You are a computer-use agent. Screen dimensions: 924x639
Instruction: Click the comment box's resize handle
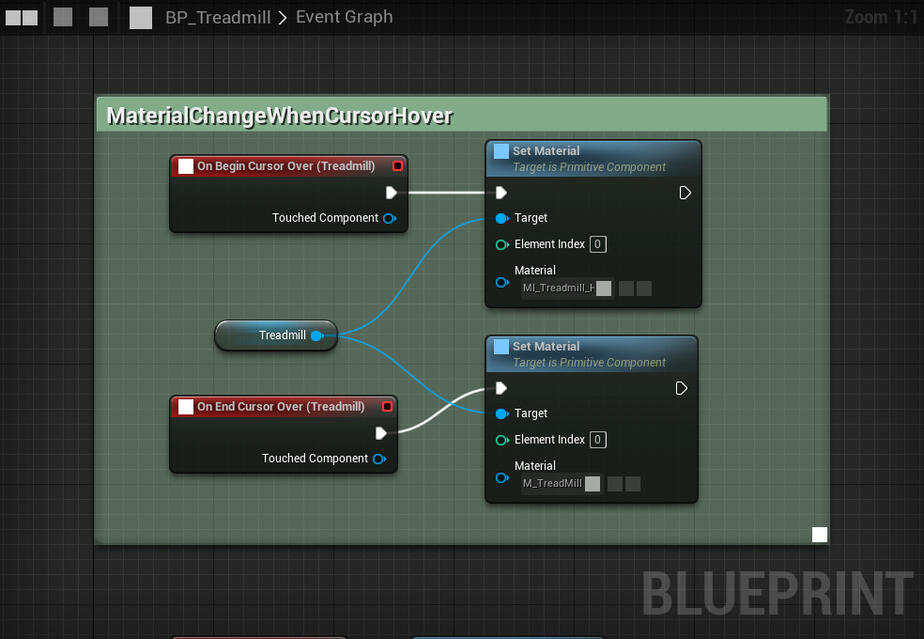819,535
